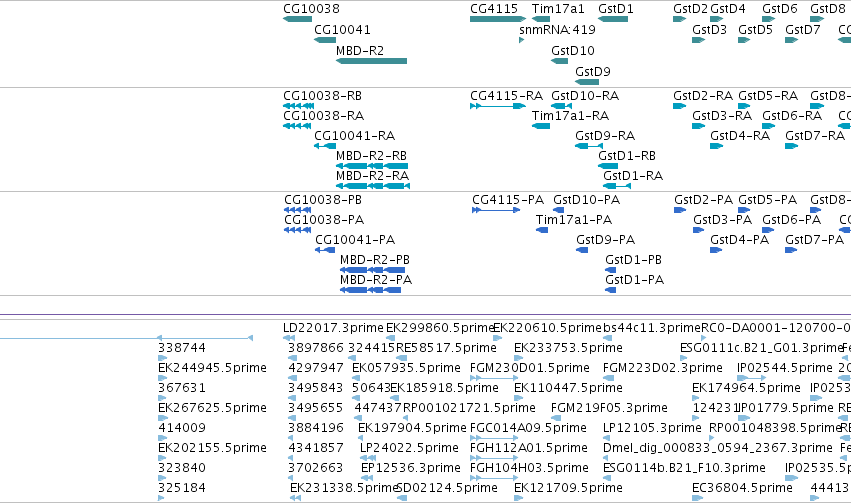Select the GstD9-RA transcript label
Image resolution: width=851 pixels, height=503 pixels.
[x=605, y=136]
